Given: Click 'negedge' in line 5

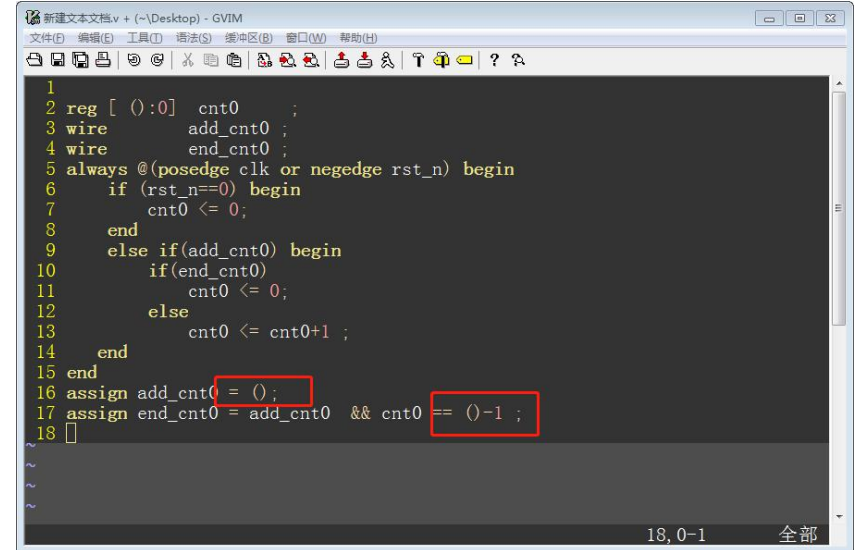Looking at the screenshot, I should 346,169.
